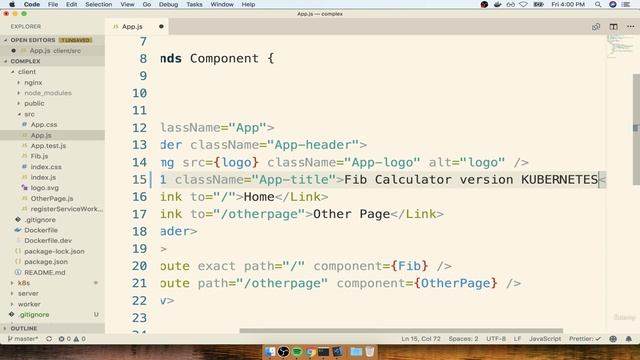Open the Edit menu

coord(71,4)
